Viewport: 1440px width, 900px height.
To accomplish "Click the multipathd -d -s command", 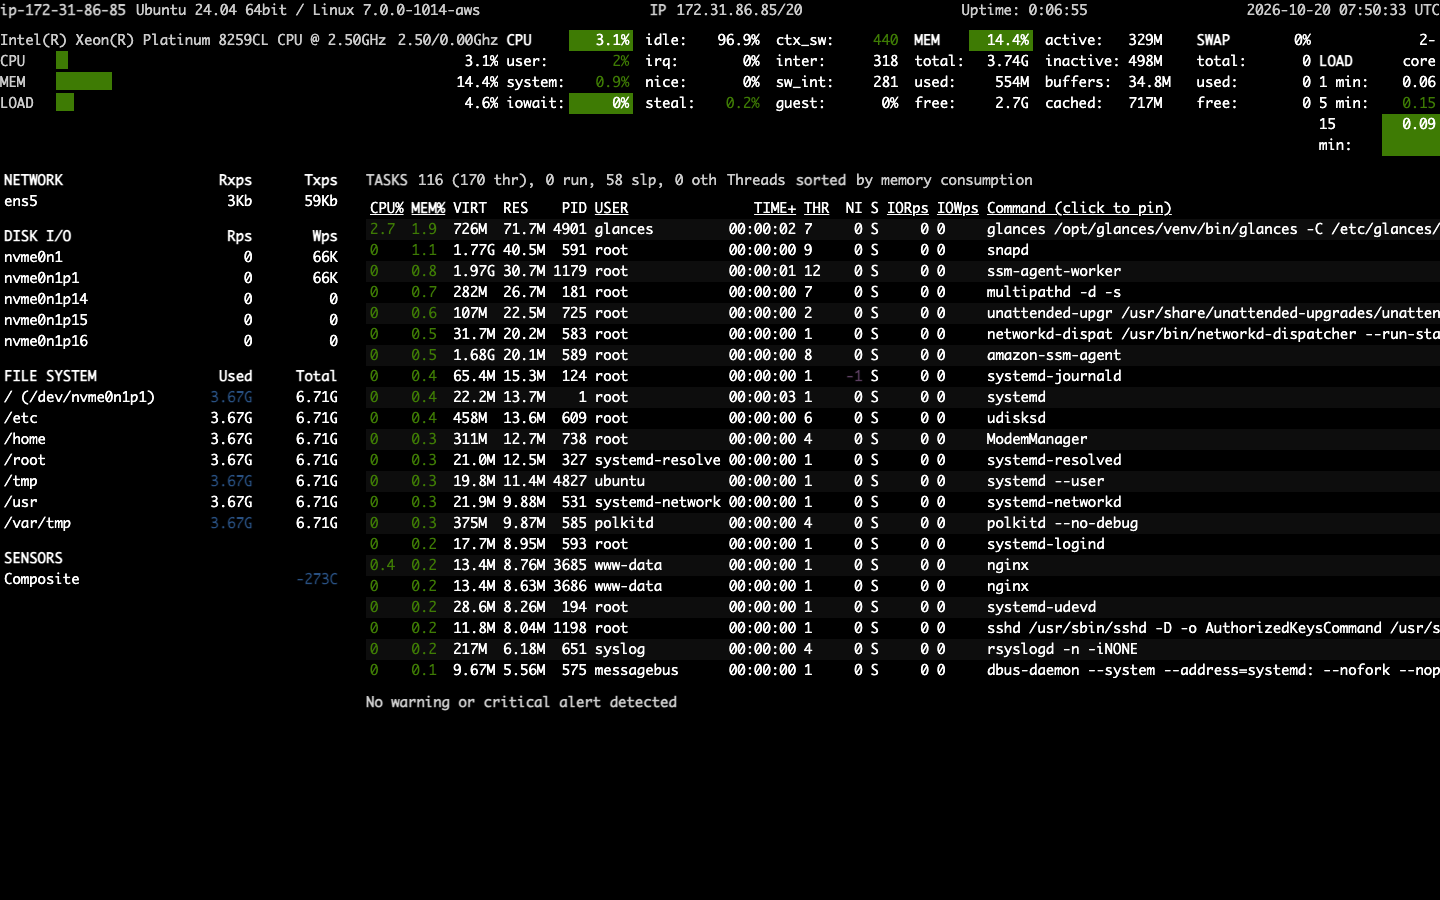I will pyautogui.click(x=1054, y=292).
